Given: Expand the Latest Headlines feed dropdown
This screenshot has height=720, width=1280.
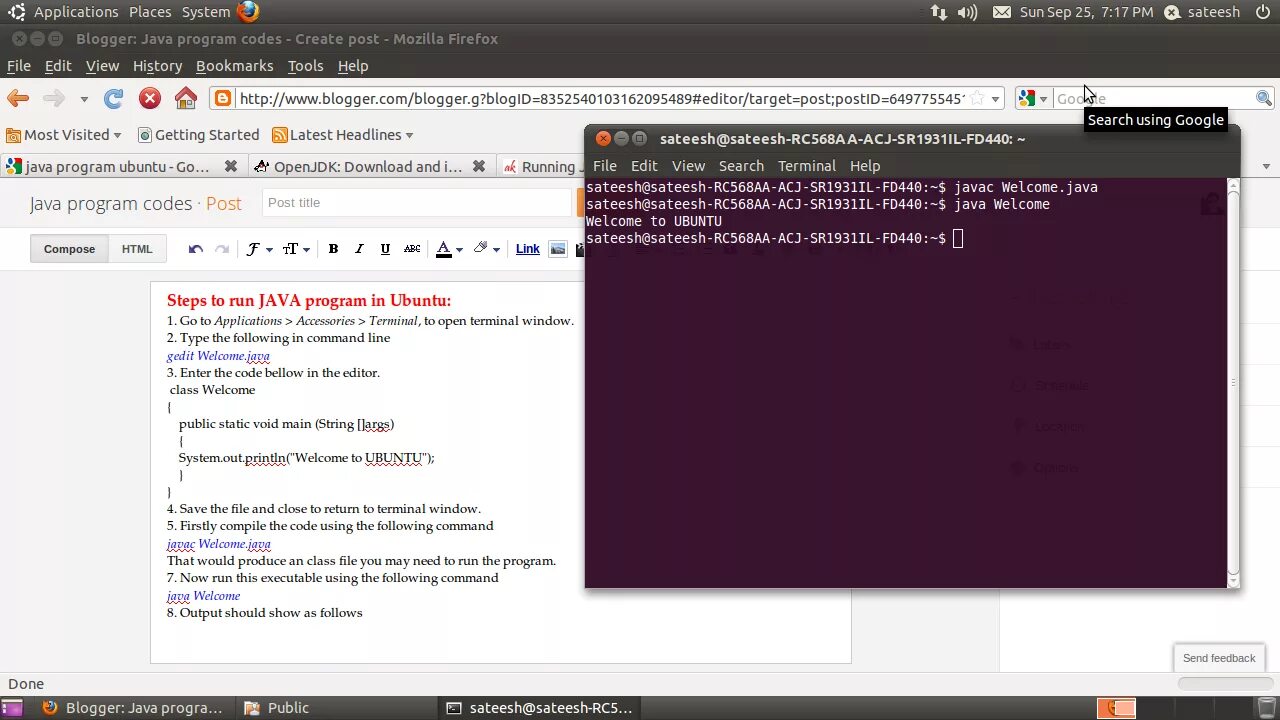Looking at the screenshot, I should 343,135.
